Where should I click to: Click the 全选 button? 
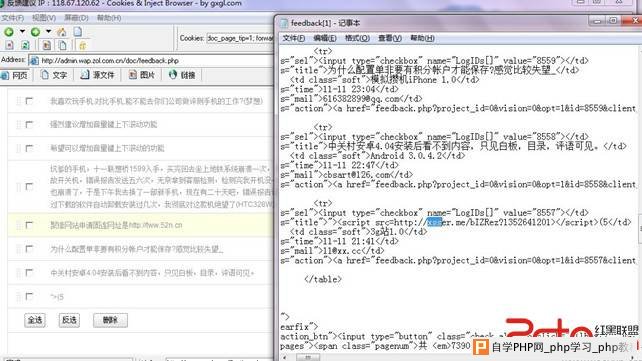(x=35, y=320)
